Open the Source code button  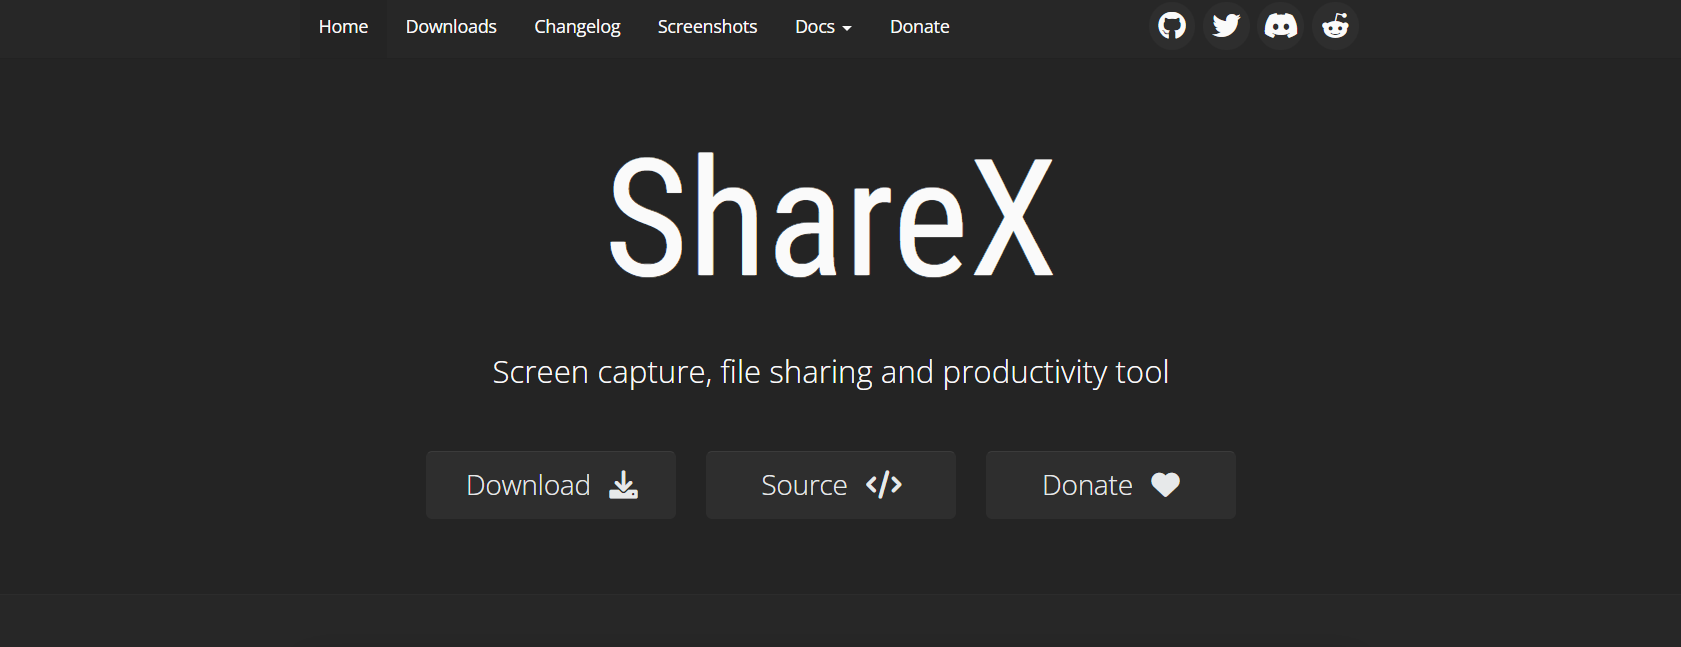[831, 485]
